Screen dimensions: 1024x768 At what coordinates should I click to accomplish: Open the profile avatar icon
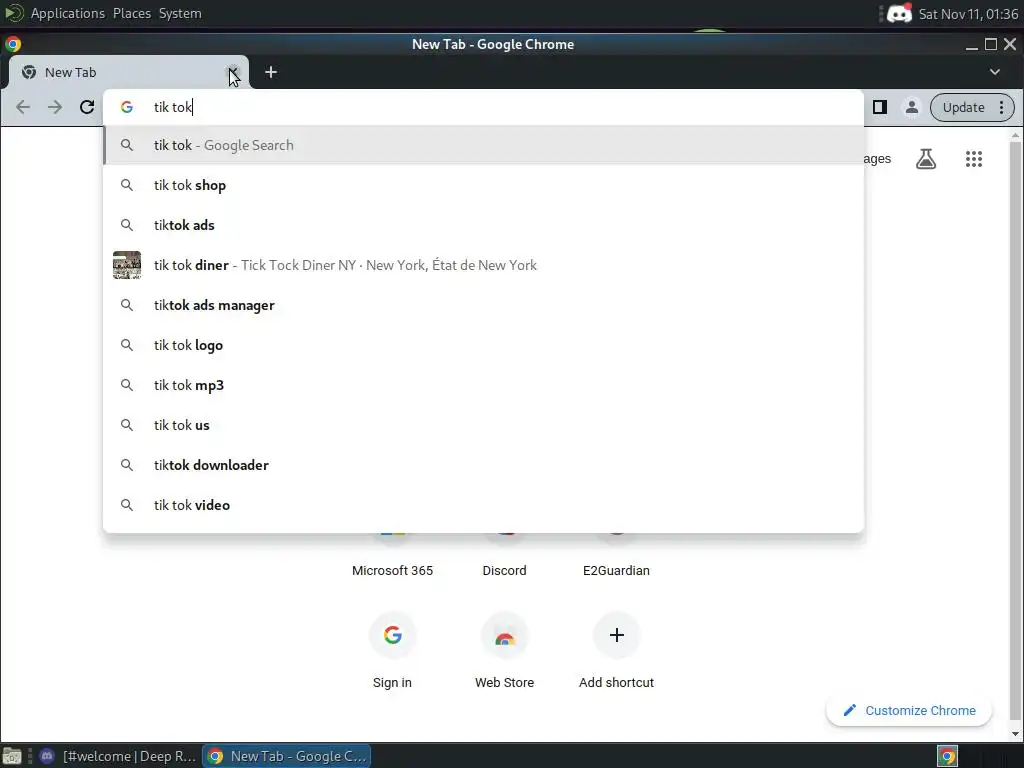coord(912,107)
